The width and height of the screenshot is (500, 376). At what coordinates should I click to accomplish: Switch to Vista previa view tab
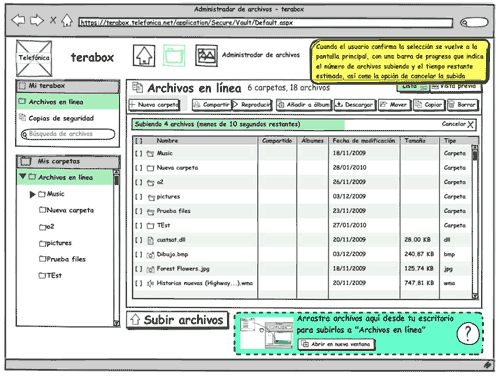(455, 86)
